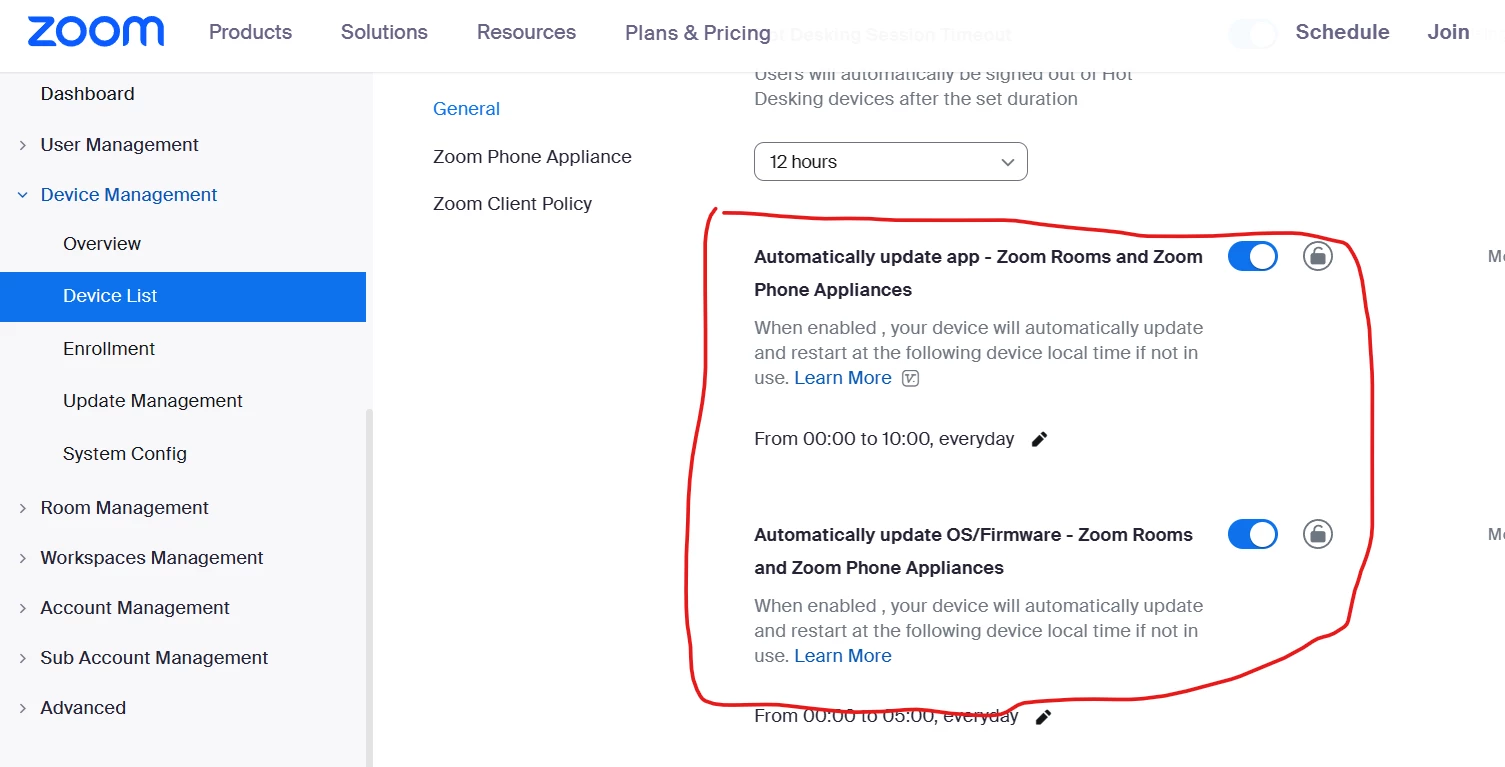Click Schedule in the header
Viewport: 1505px width, 767px height.
click(x=1342, y=32)
